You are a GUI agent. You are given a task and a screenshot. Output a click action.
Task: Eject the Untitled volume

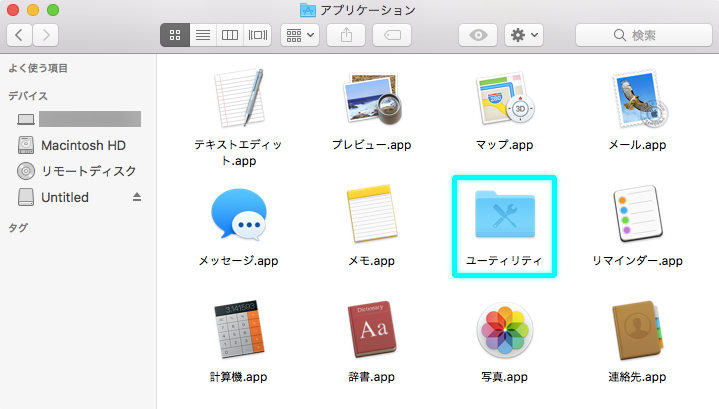pos(137,197)
